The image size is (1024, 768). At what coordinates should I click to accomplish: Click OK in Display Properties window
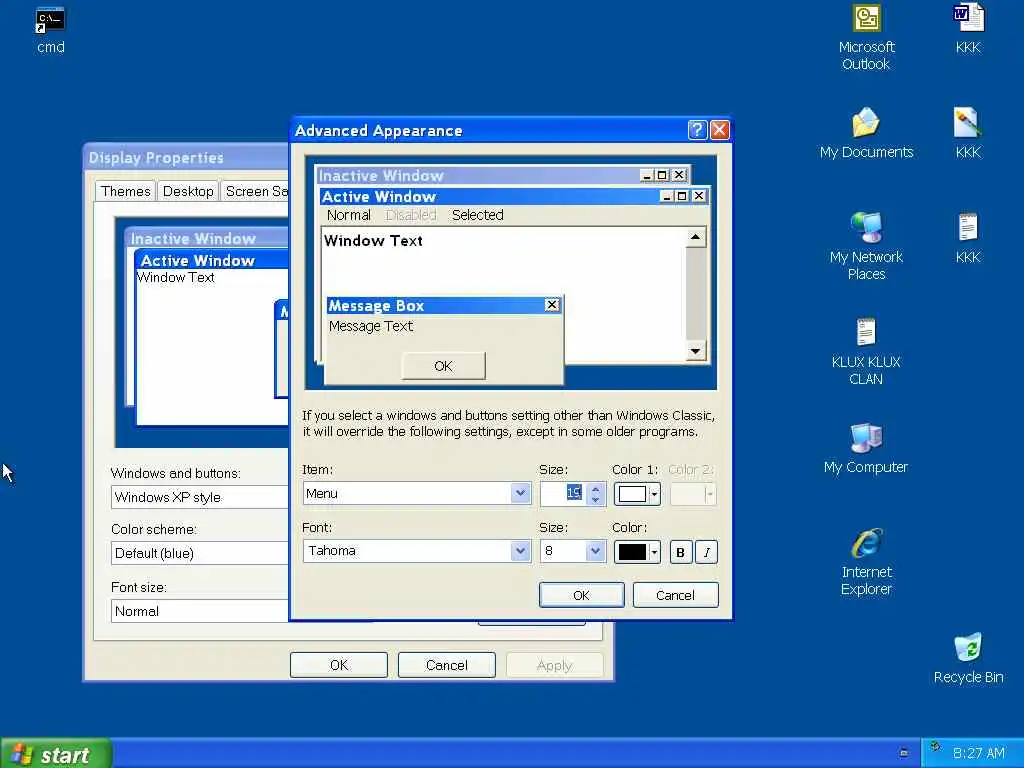[x=339, y=665]
